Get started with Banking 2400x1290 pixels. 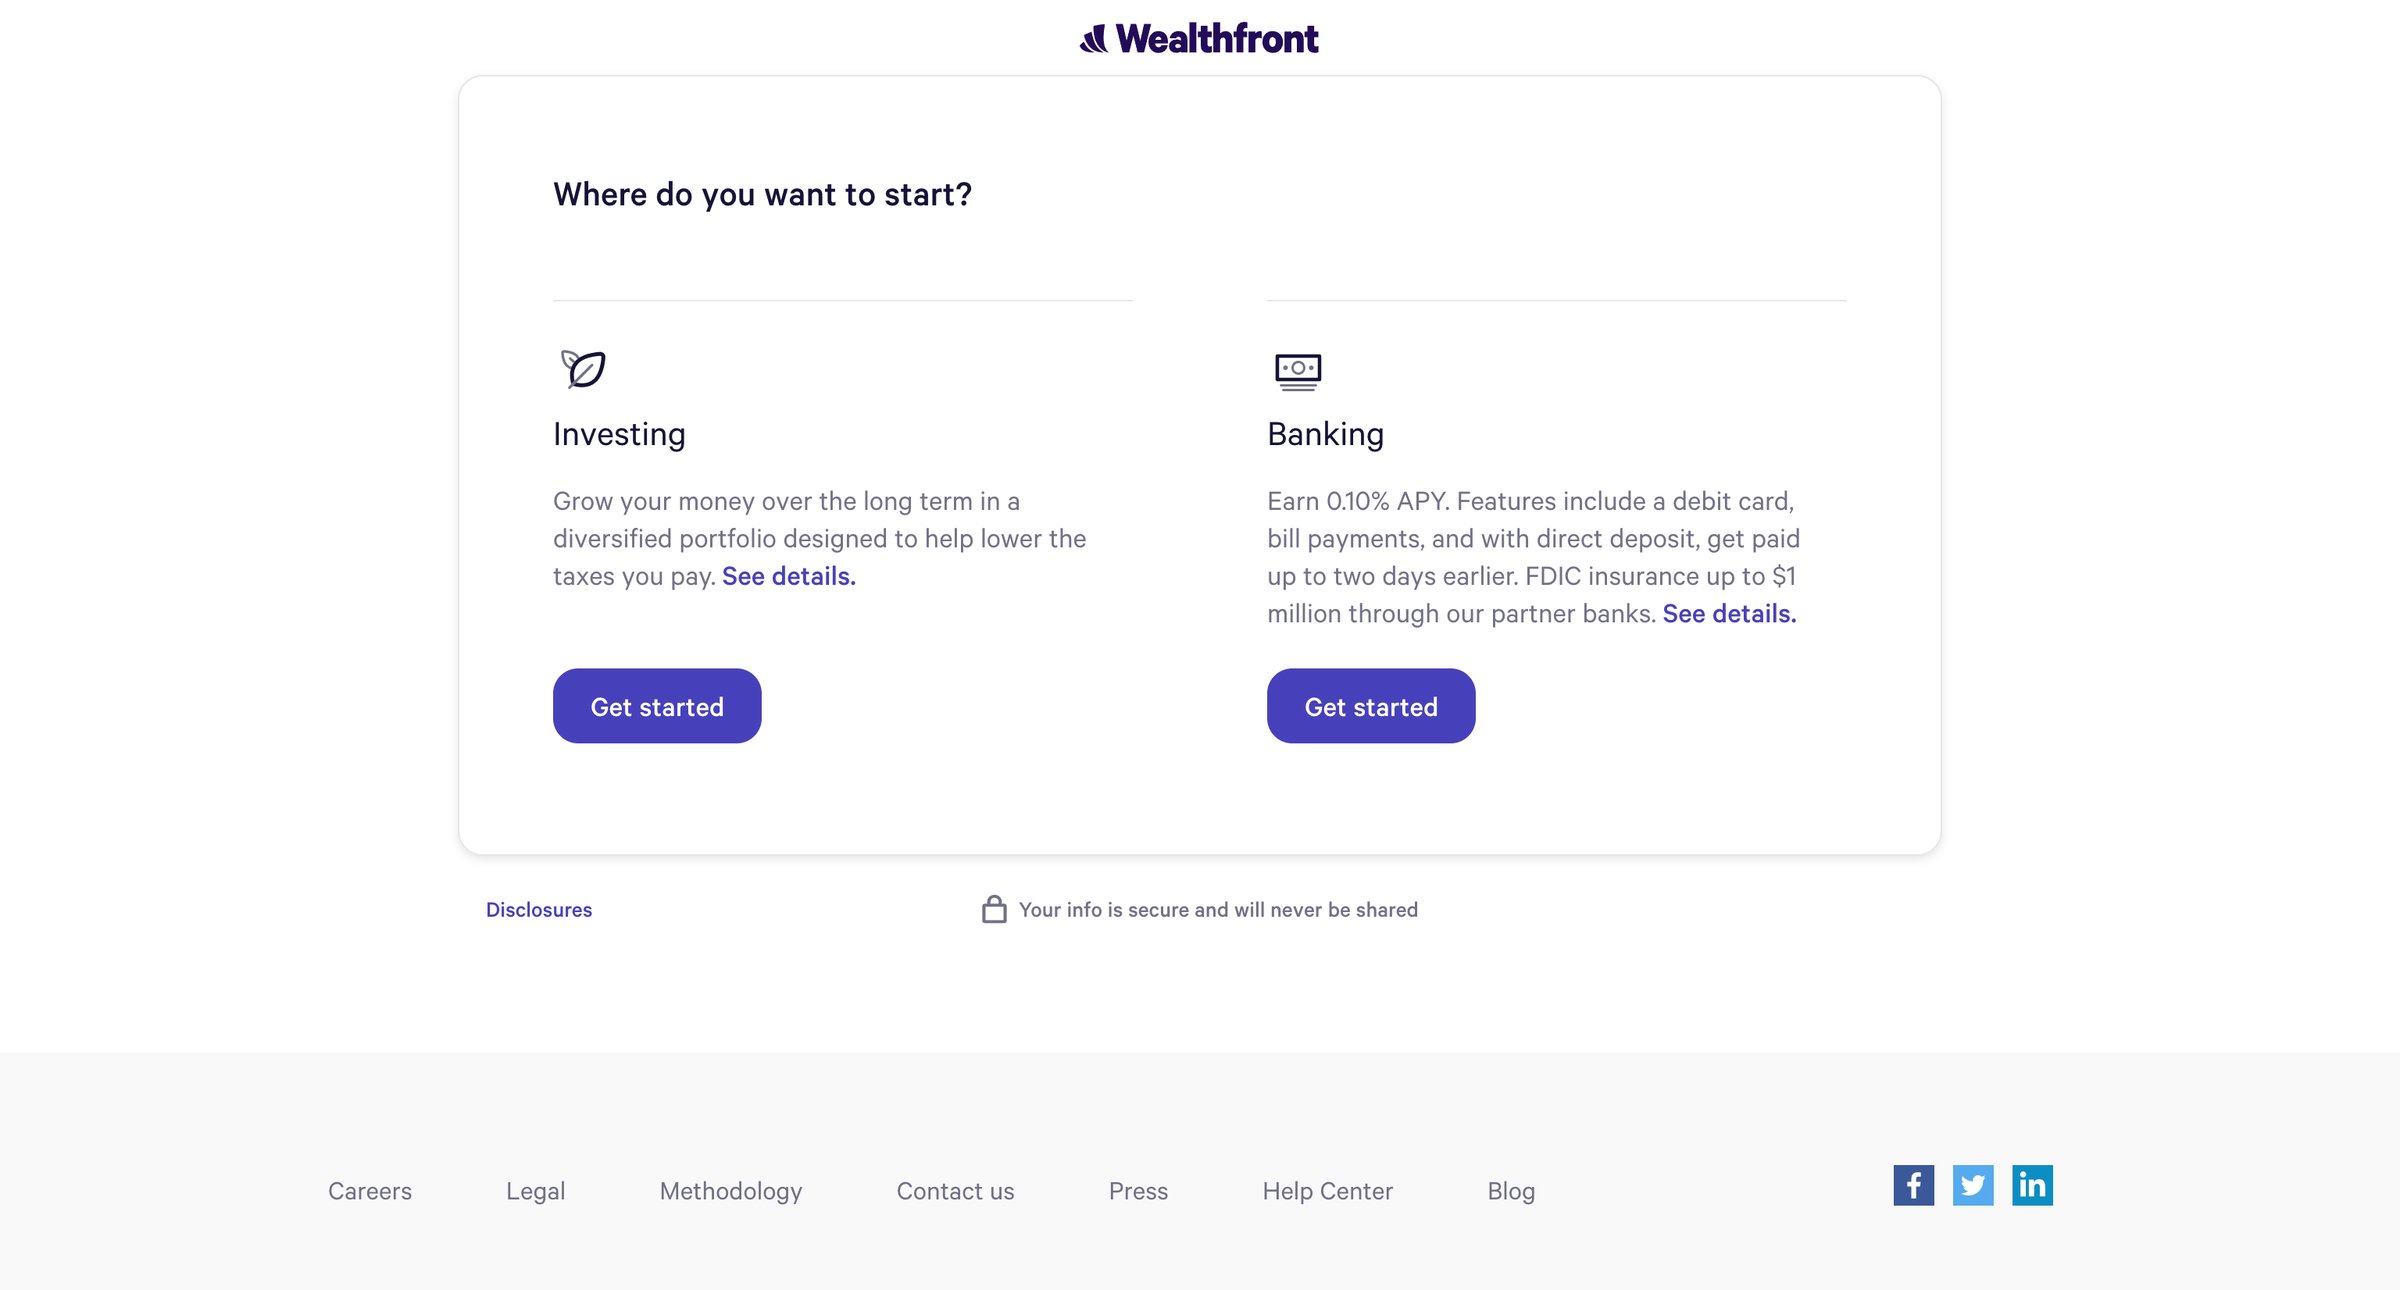1371,706
